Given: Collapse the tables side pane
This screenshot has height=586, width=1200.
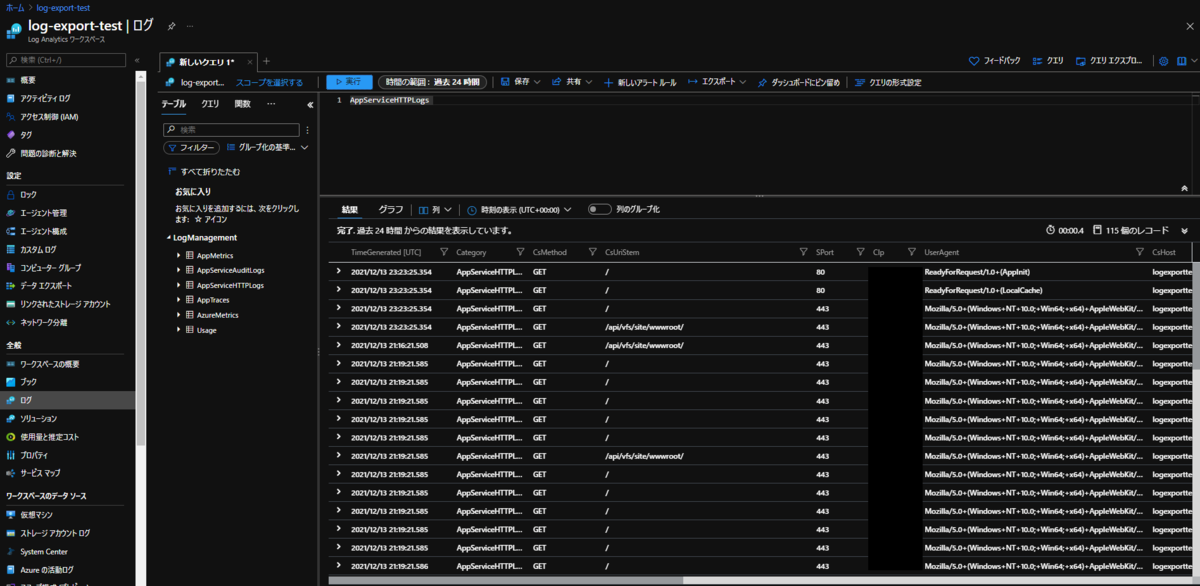Looking at the screenshot, I should click(310, 104).
